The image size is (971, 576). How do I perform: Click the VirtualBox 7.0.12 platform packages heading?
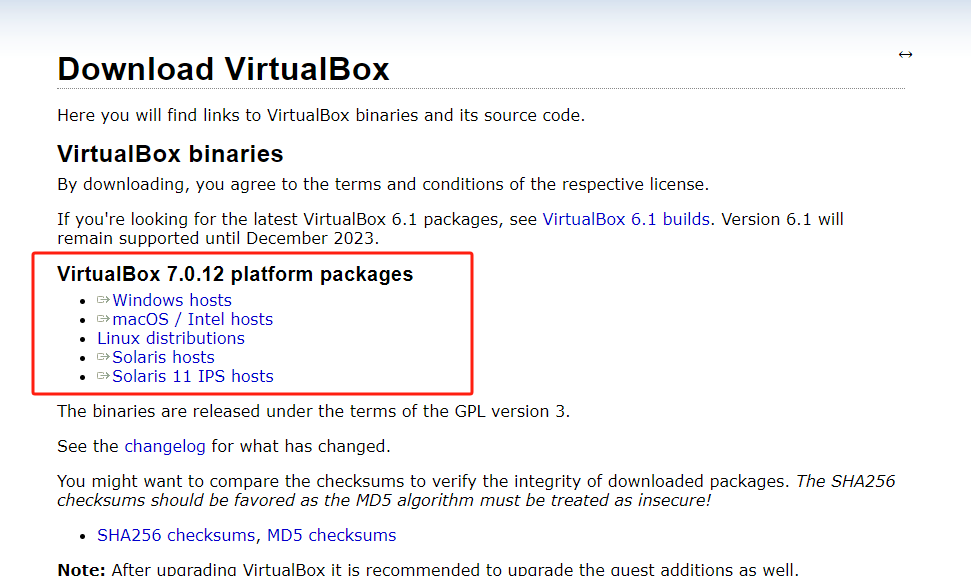tap(235, 274)
